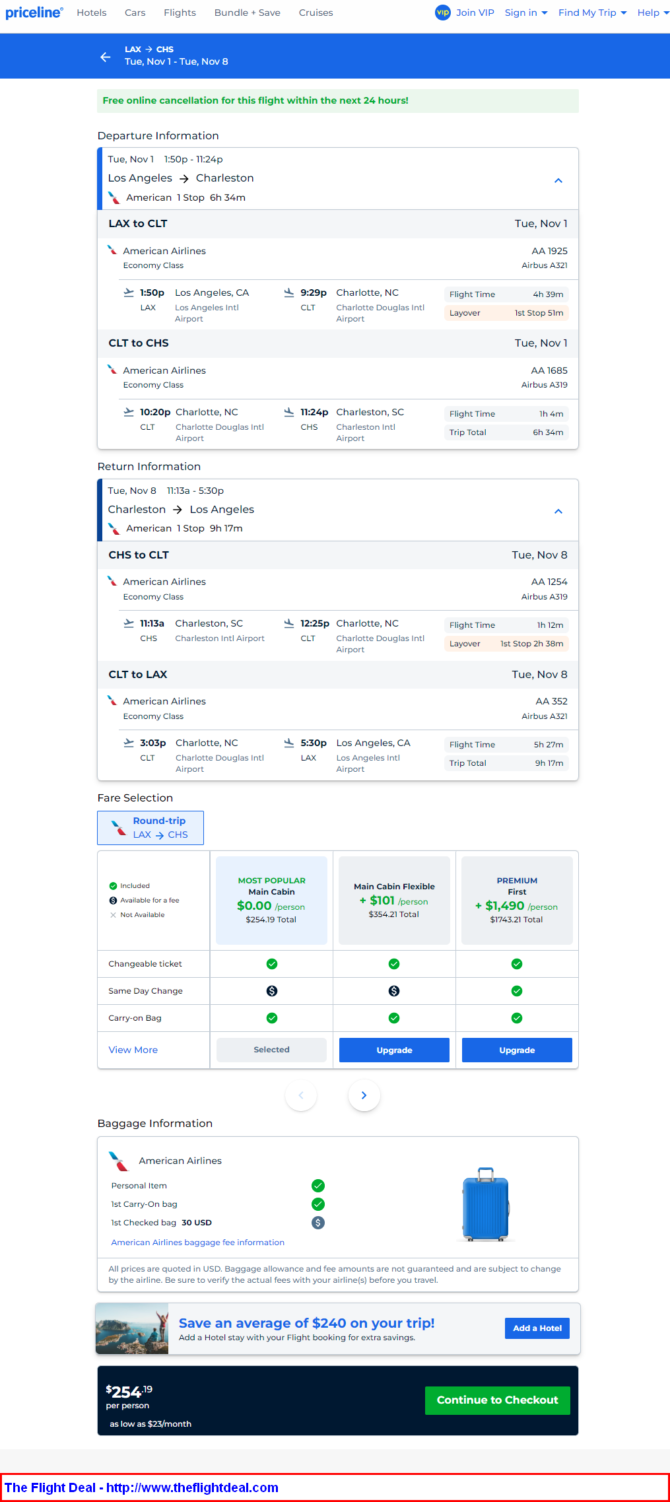
Task: Click American Airlines logo in return summary
Action: pos(115,528)
